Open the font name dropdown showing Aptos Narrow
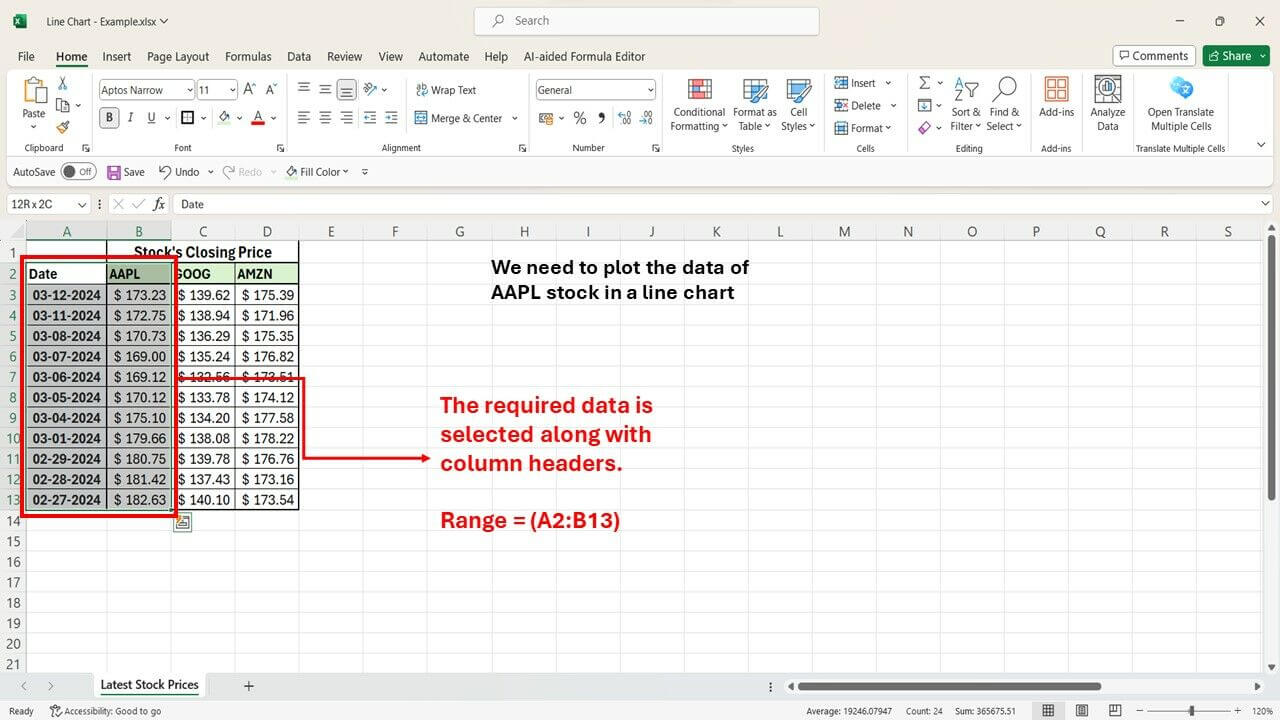This screenshot has width=1280, height=720. (189, 90)
